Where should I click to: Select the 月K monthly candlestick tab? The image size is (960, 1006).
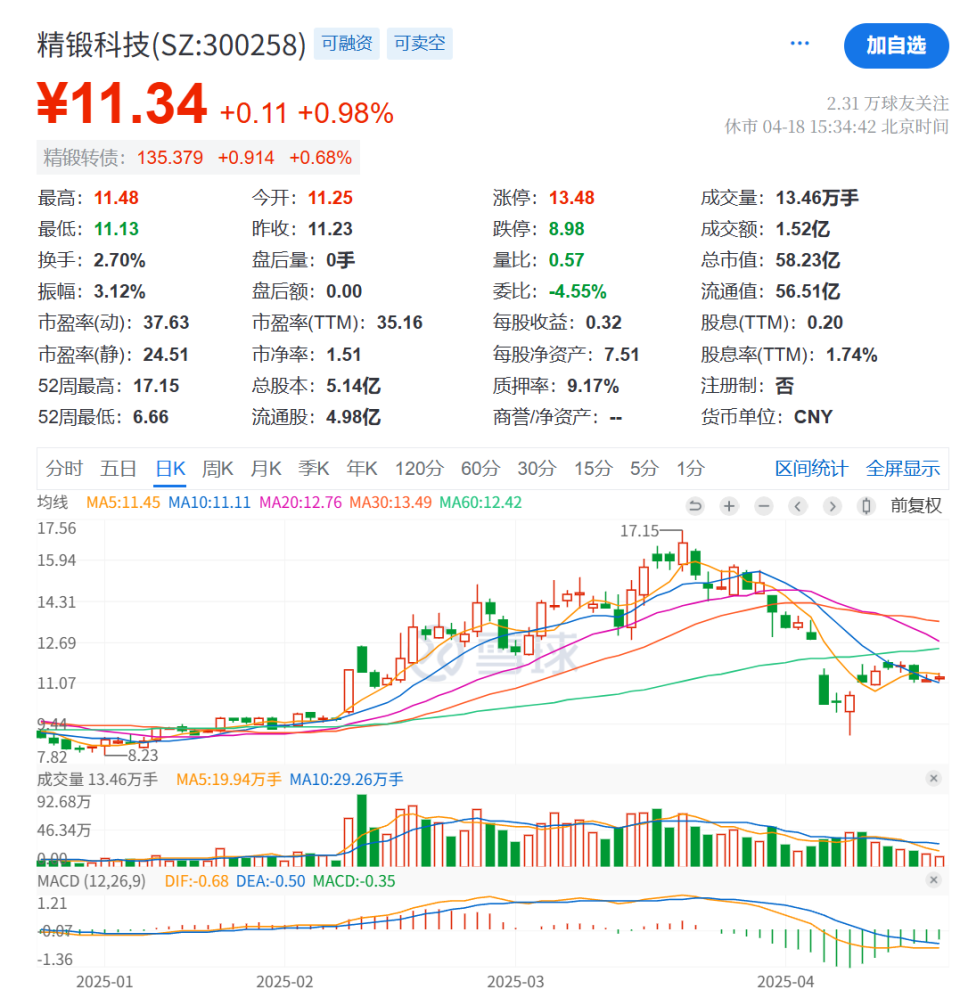coord(266,468)
